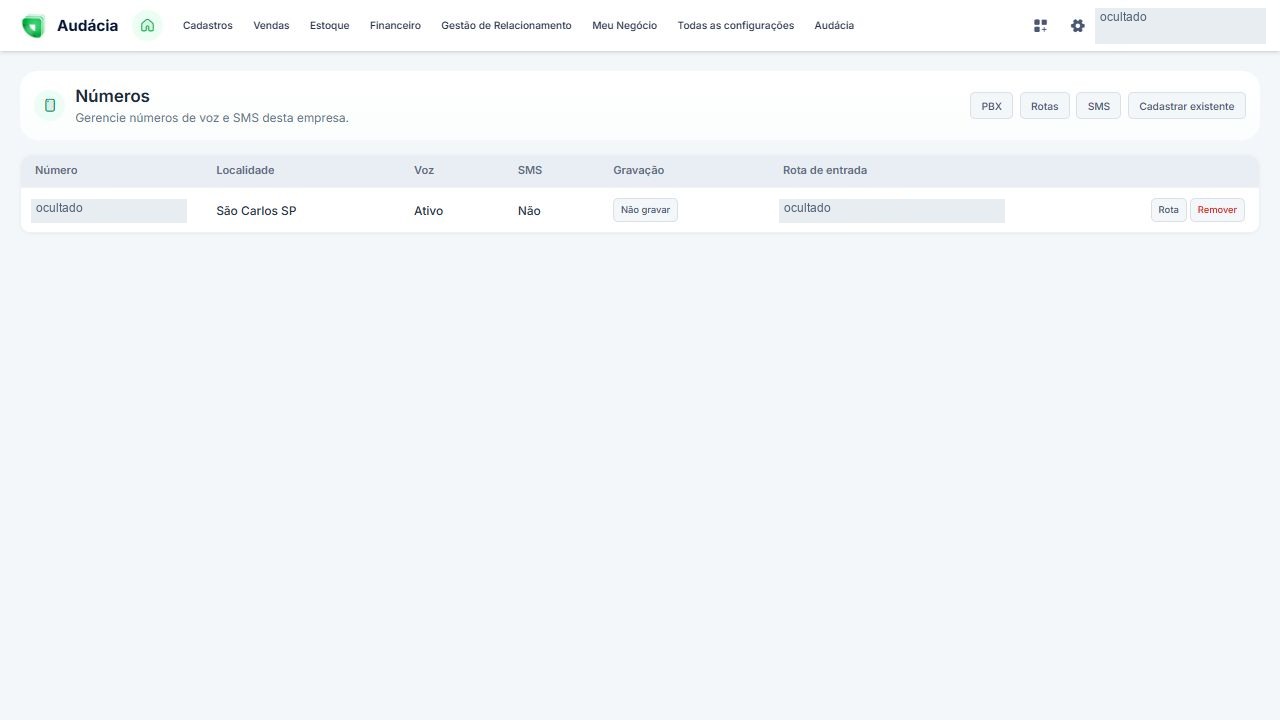Click the Números page title

(x=112, y=96)
